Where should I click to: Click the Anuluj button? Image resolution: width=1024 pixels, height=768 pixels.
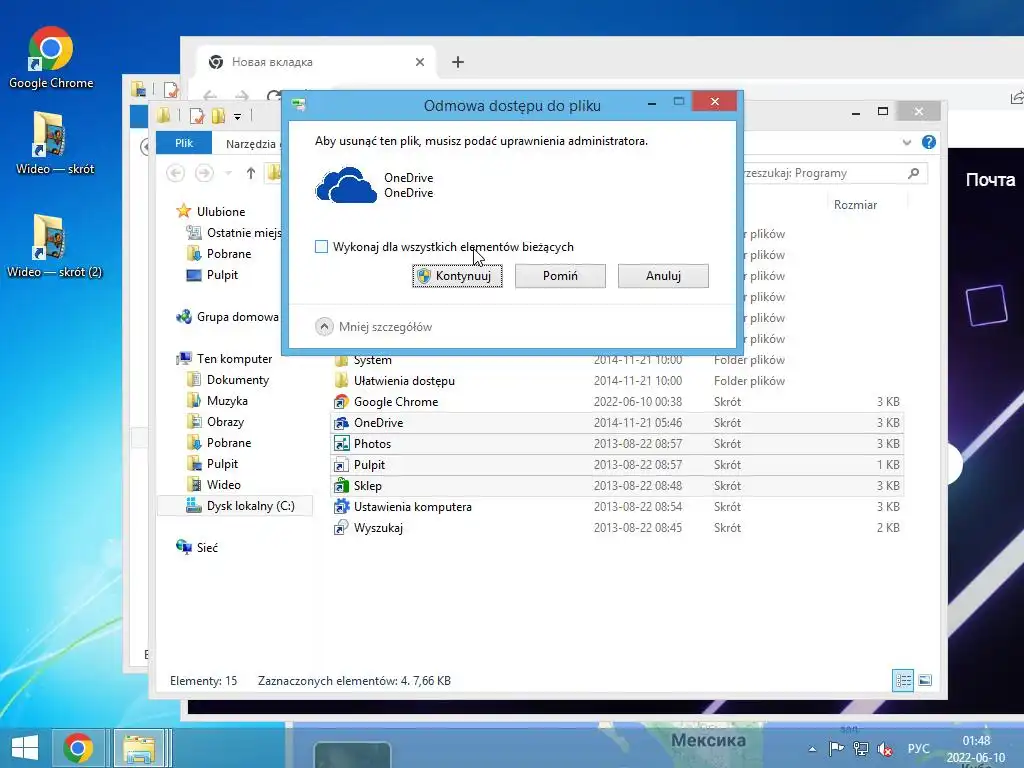[x=663, y=276]
